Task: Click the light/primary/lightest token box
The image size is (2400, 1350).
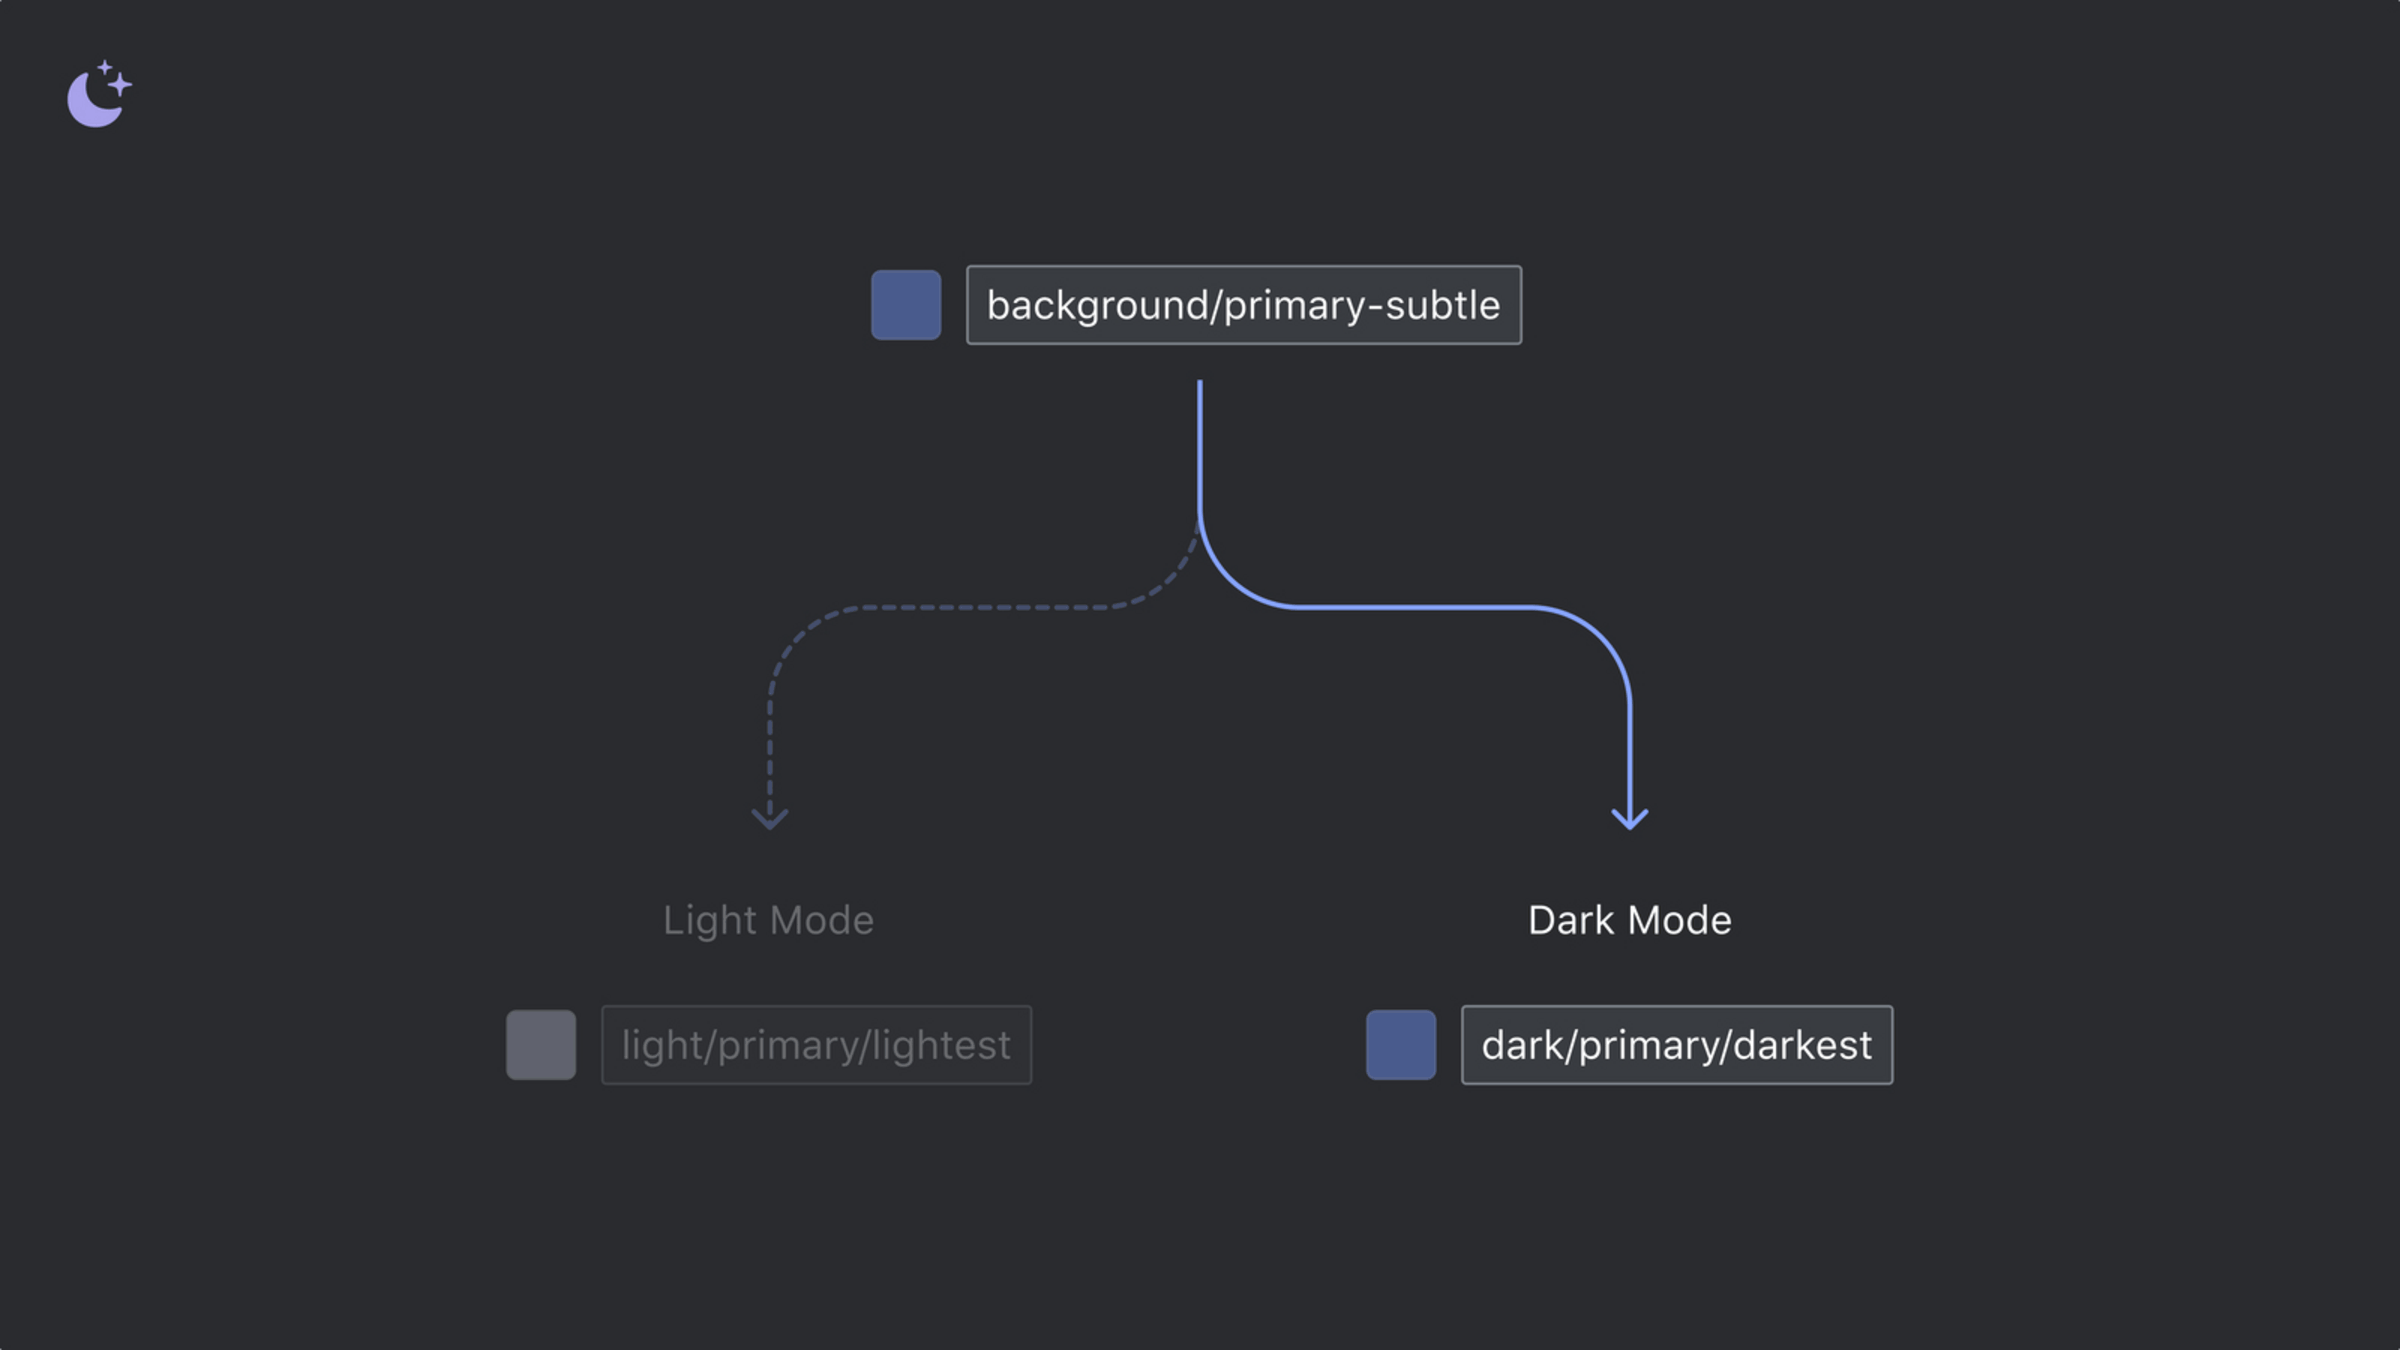Action: 816,1045
